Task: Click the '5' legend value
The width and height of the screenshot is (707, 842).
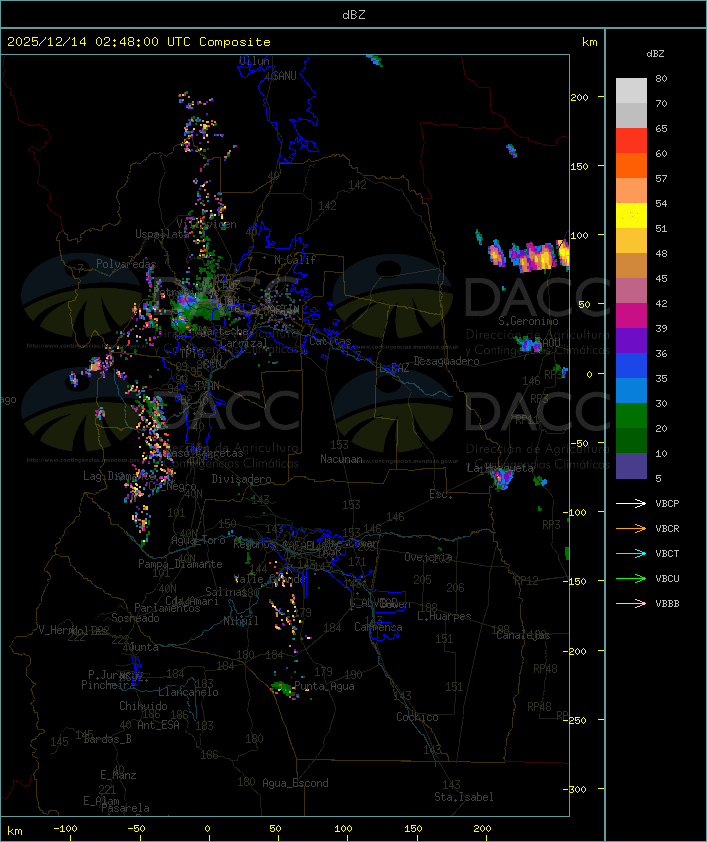Action: click(658, 478)
